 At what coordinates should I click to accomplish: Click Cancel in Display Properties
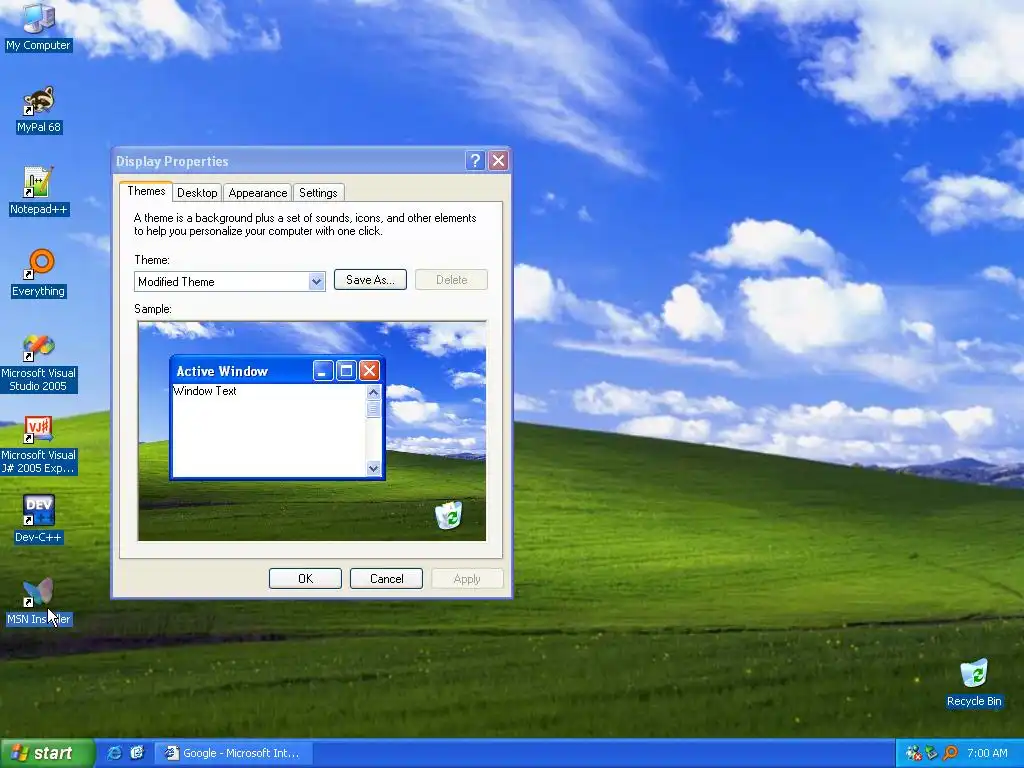coord(386,579)
